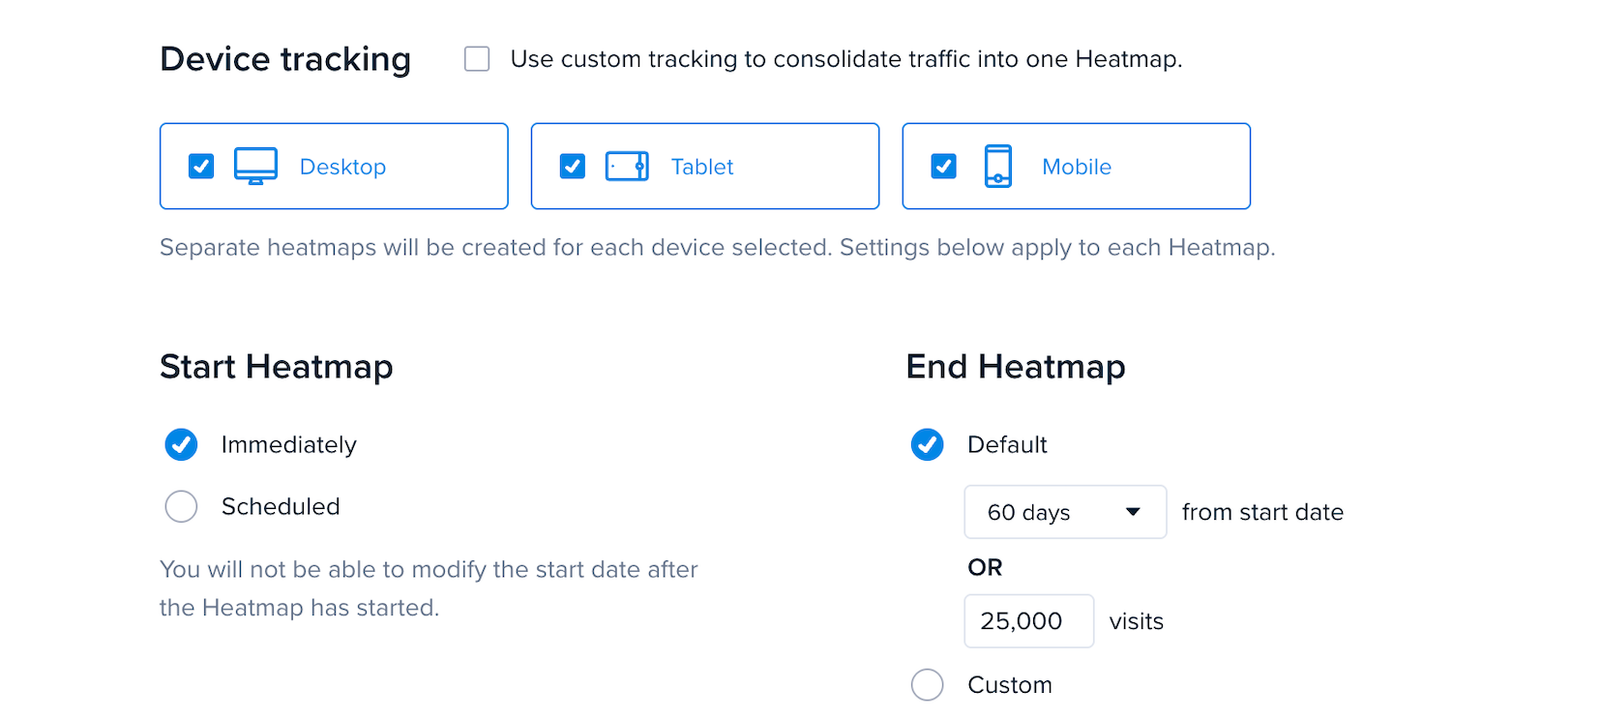Enable custom tracking checkbox
This screenshot has height=726, width=1600.
477,59
